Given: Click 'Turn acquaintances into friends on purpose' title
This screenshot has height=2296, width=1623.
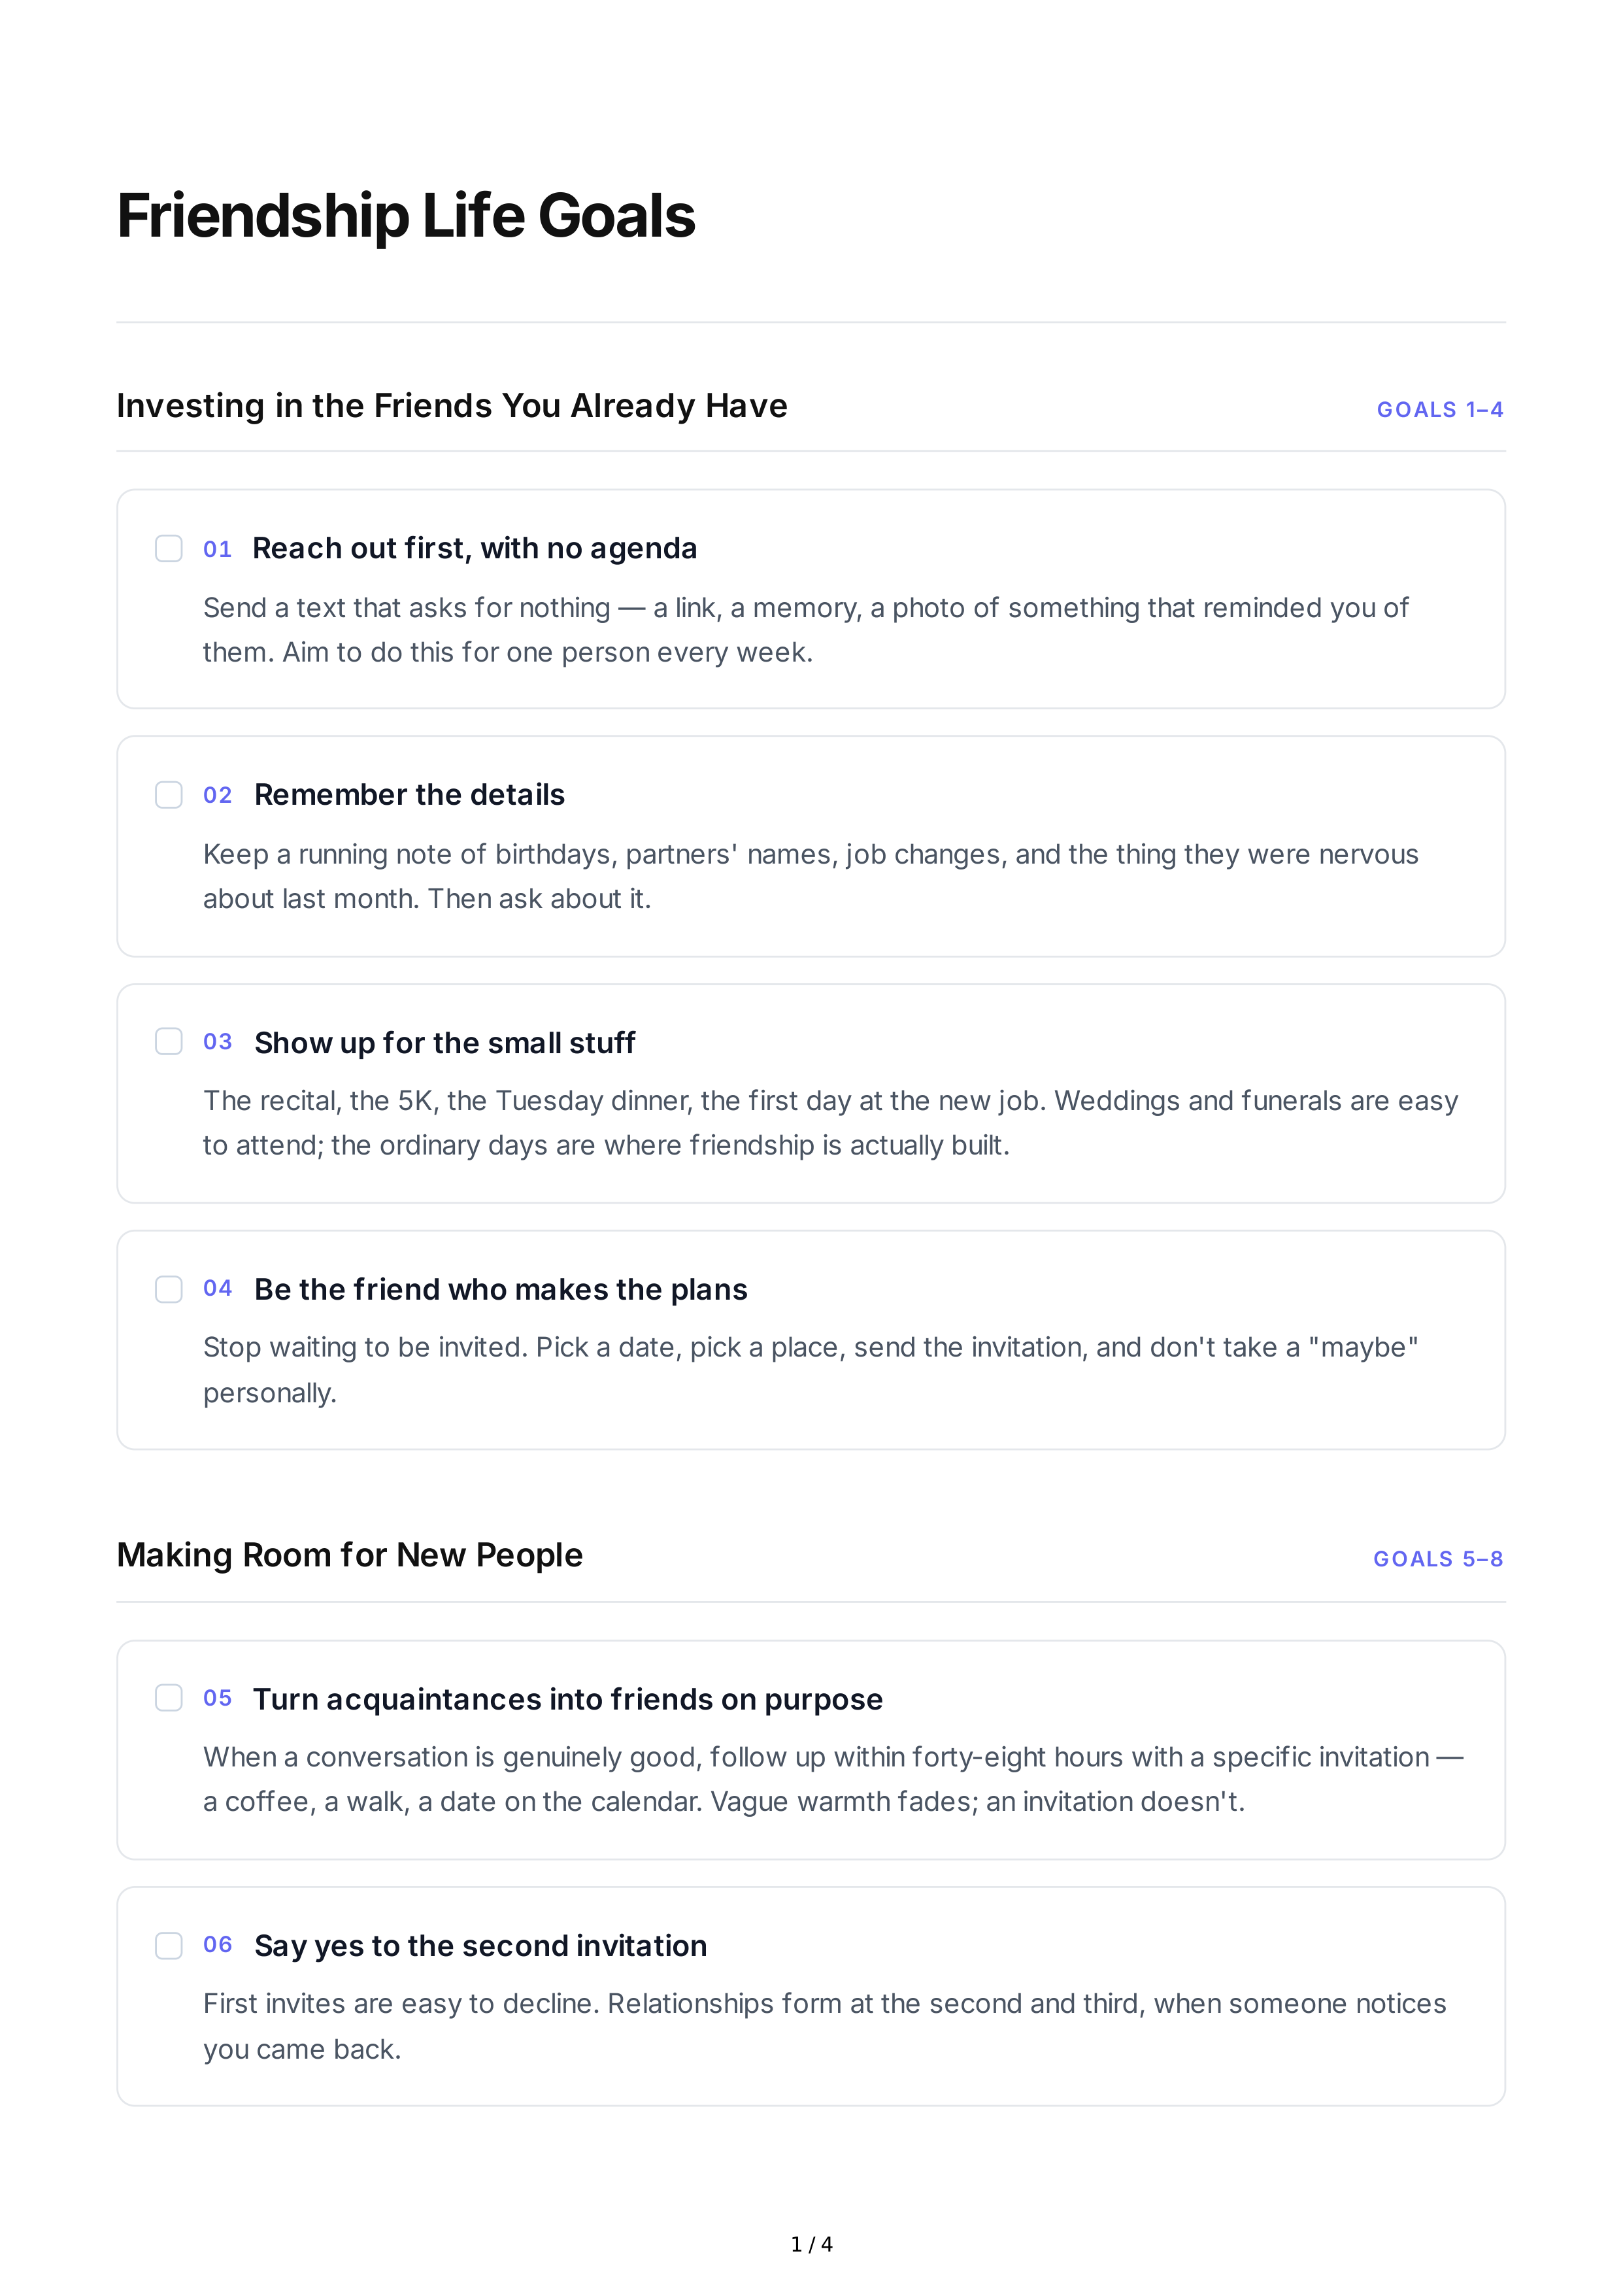Looking at the screenshot, I should (x=568, y=1699).
